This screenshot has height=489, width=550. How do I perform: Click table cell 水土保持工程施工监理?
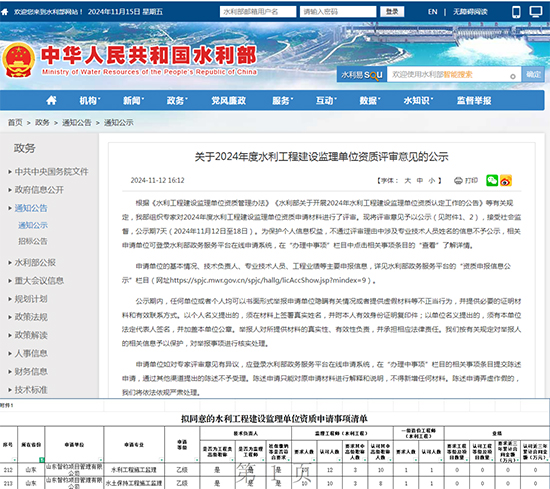[134, 483]
